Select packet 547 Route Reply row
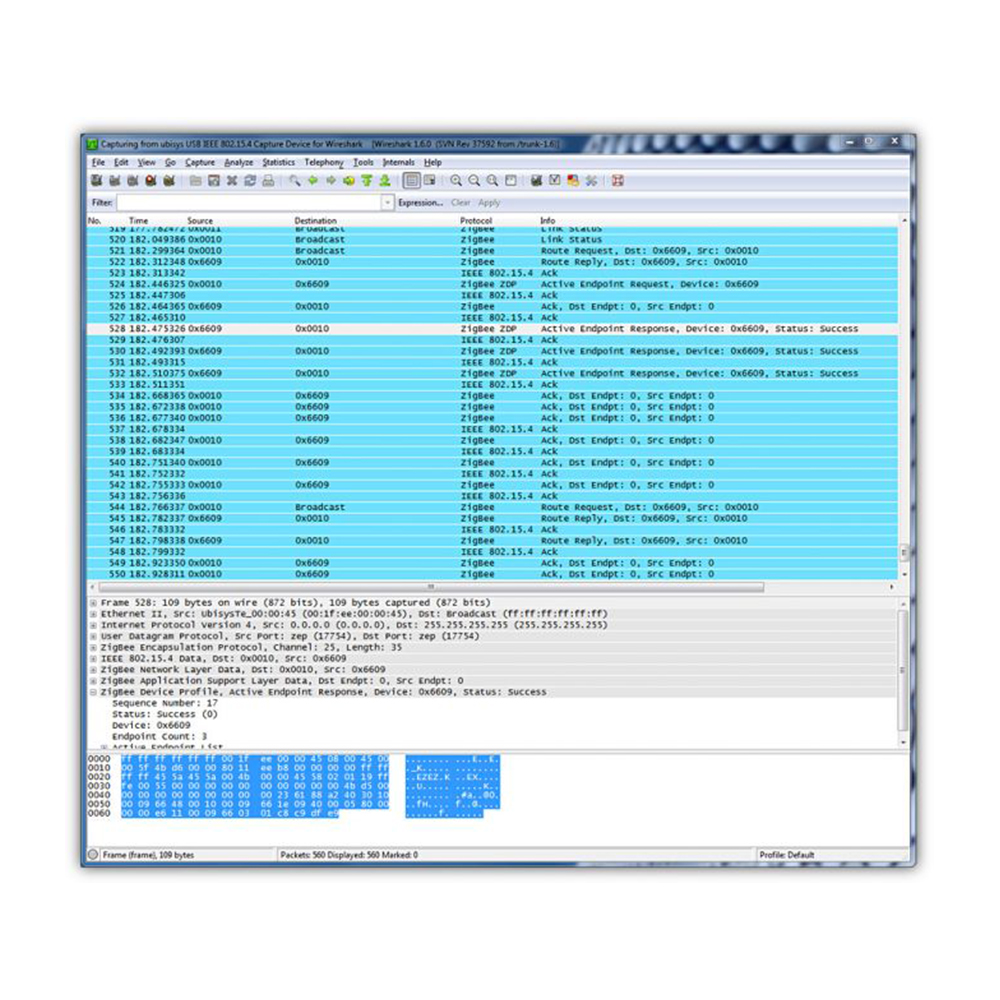Image resolution: width=1000 pixels, height=1000 pixels. (492, 541)
